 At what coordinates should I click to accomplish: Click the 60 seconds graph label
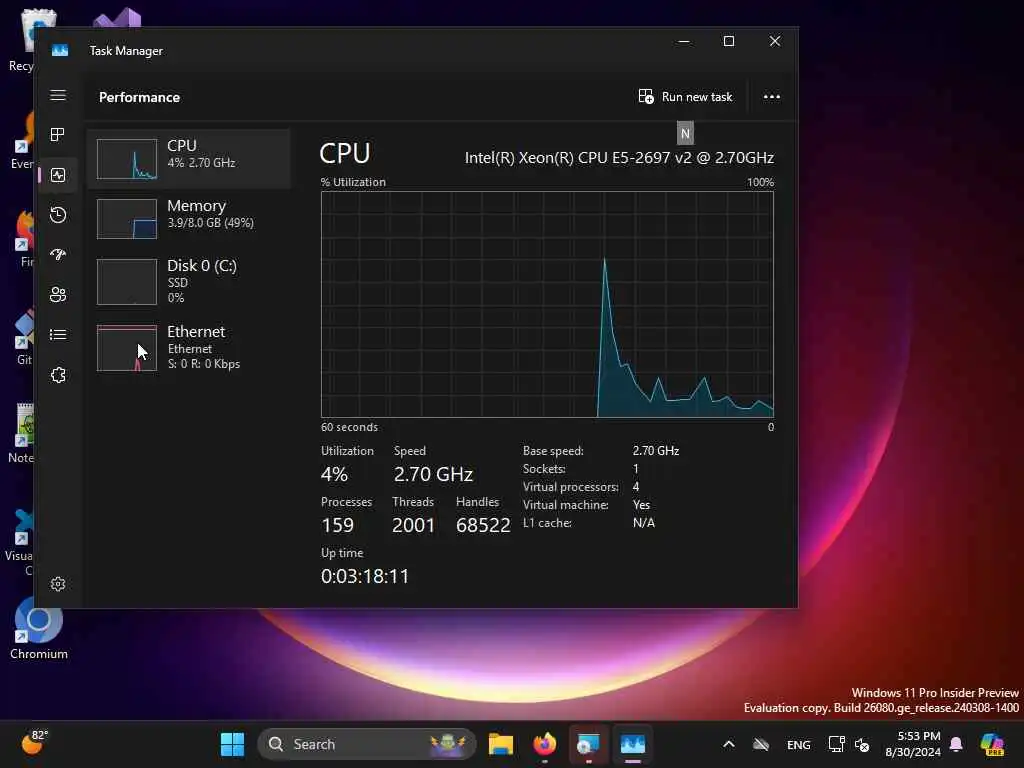349,427
